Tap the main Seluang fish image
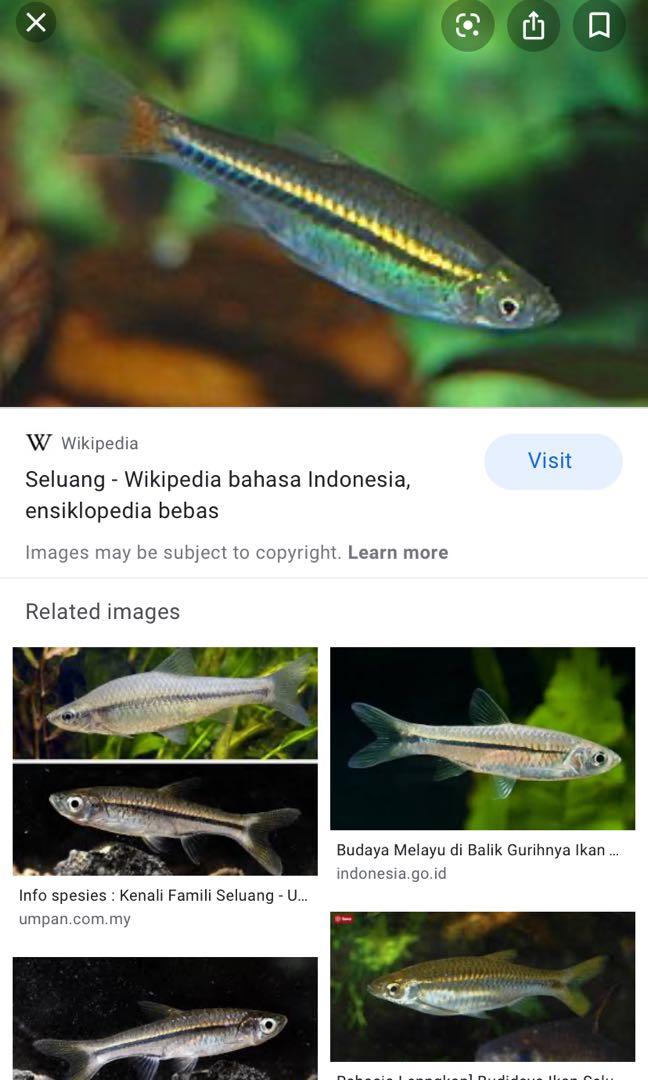 tap(324, 204)
